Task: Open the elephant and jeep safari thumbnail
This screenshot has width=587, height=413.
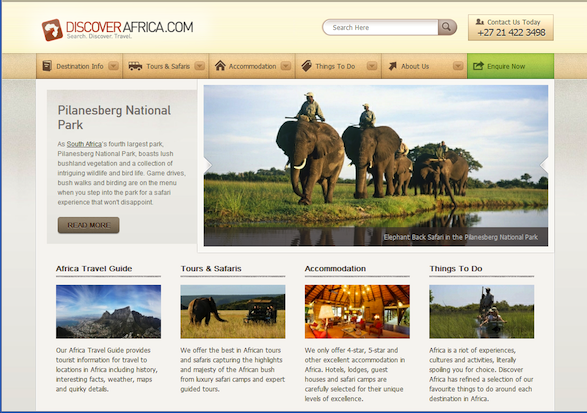Action: point(233,312)
